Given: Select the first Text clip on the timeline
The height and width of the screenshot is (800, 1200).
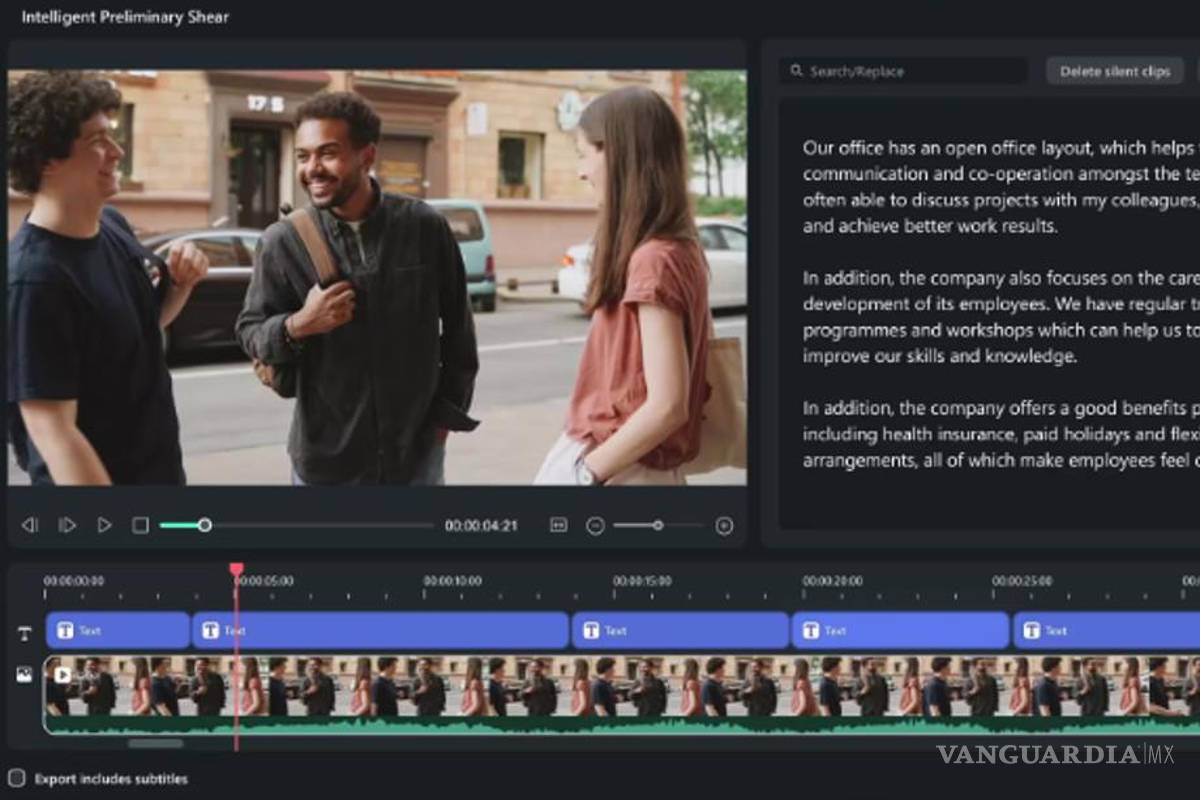Looking at the screenshot, I should click(117, 630).
